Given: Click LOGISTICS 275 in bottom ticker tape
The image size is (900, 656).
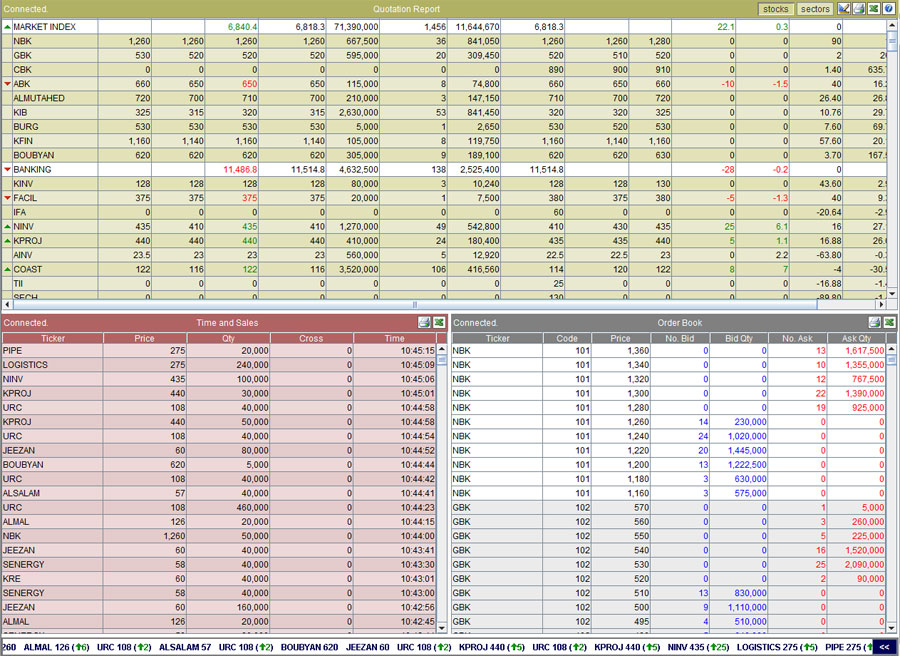Looking at the screenshot, I should coord(777,647).
